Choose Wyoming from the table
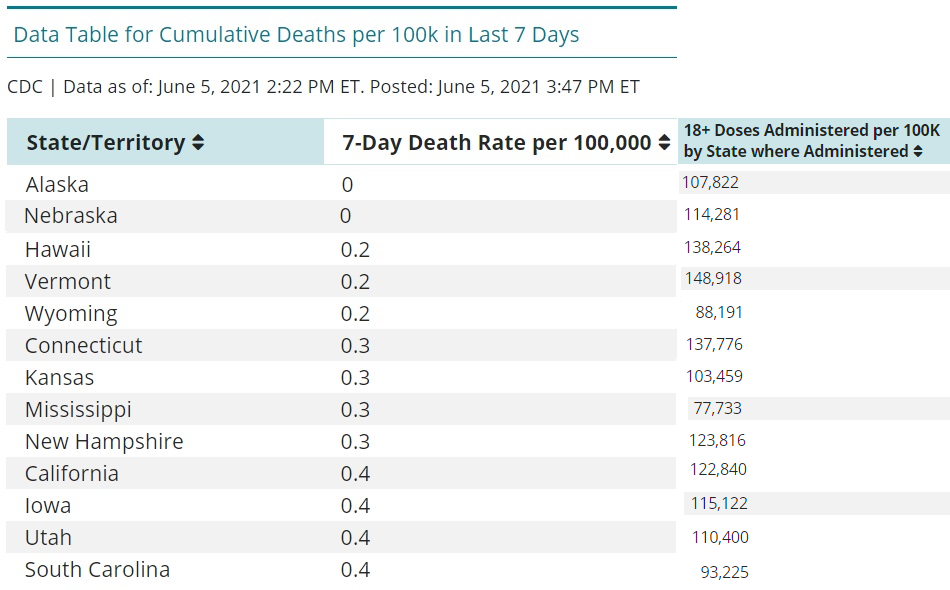The width and height of the screenshot is (950, 590). coord(71,314)
